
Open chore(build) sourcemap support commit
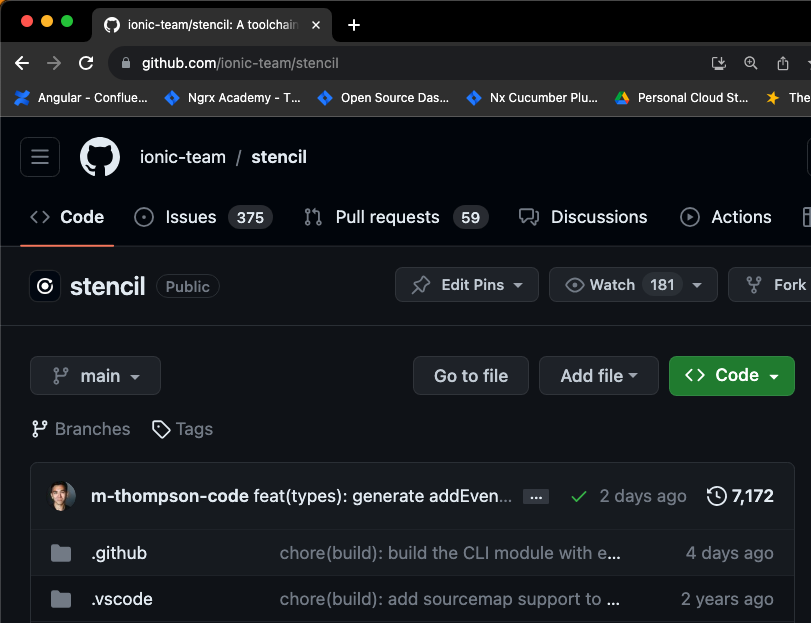[x=449, y=599]
